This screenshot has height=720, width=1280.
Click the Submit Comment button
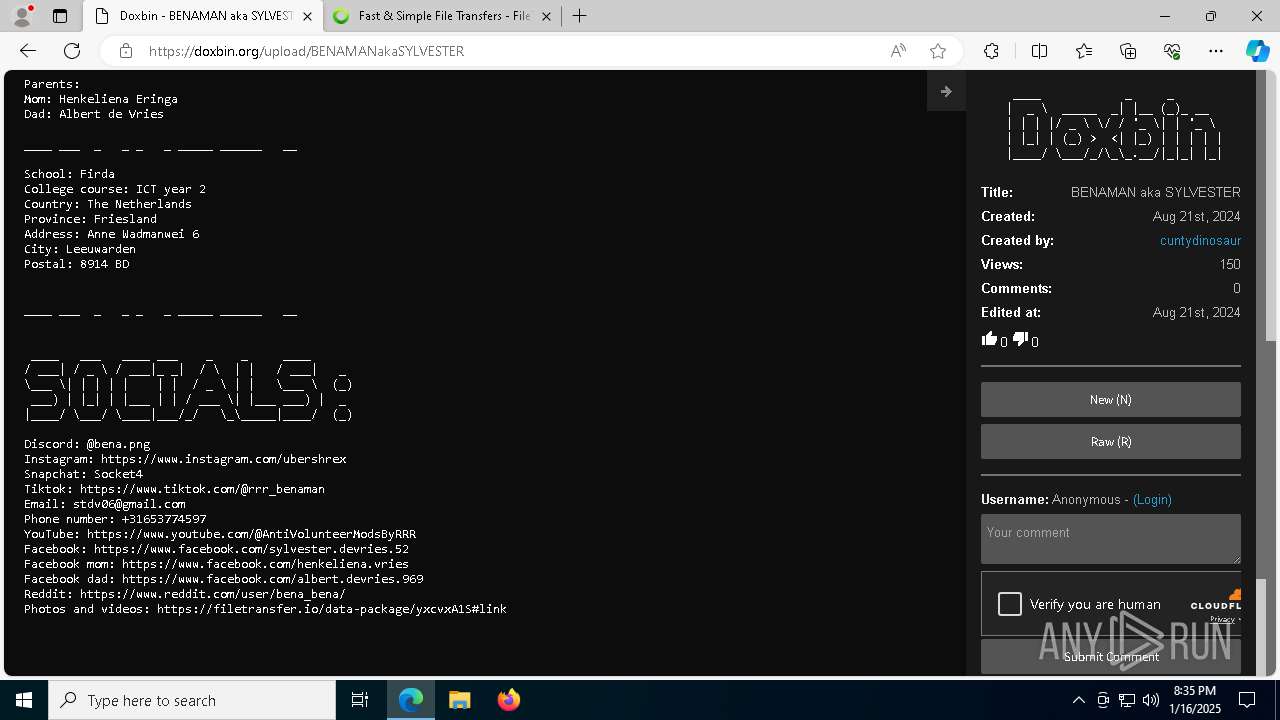pyautogui.click(x=1111, y=657)
